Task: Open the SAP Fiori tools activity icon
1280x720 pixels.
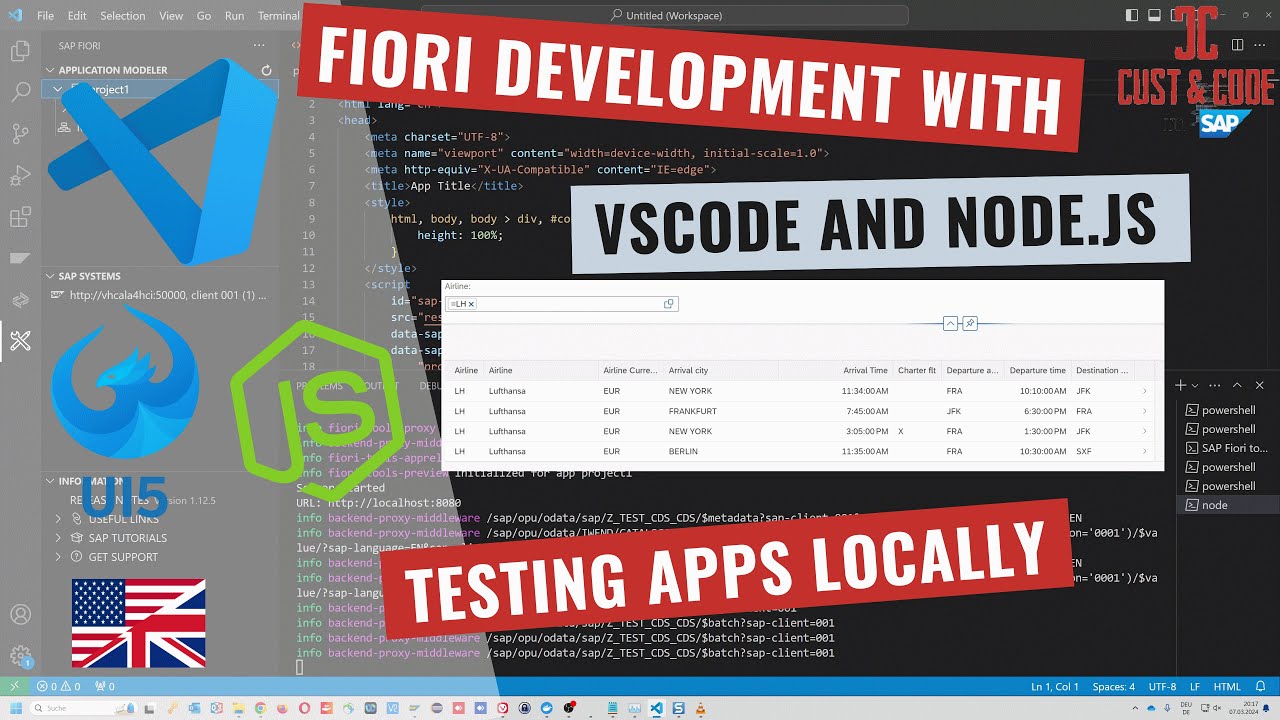Action: pyautogui.click(x=20, y=341)
